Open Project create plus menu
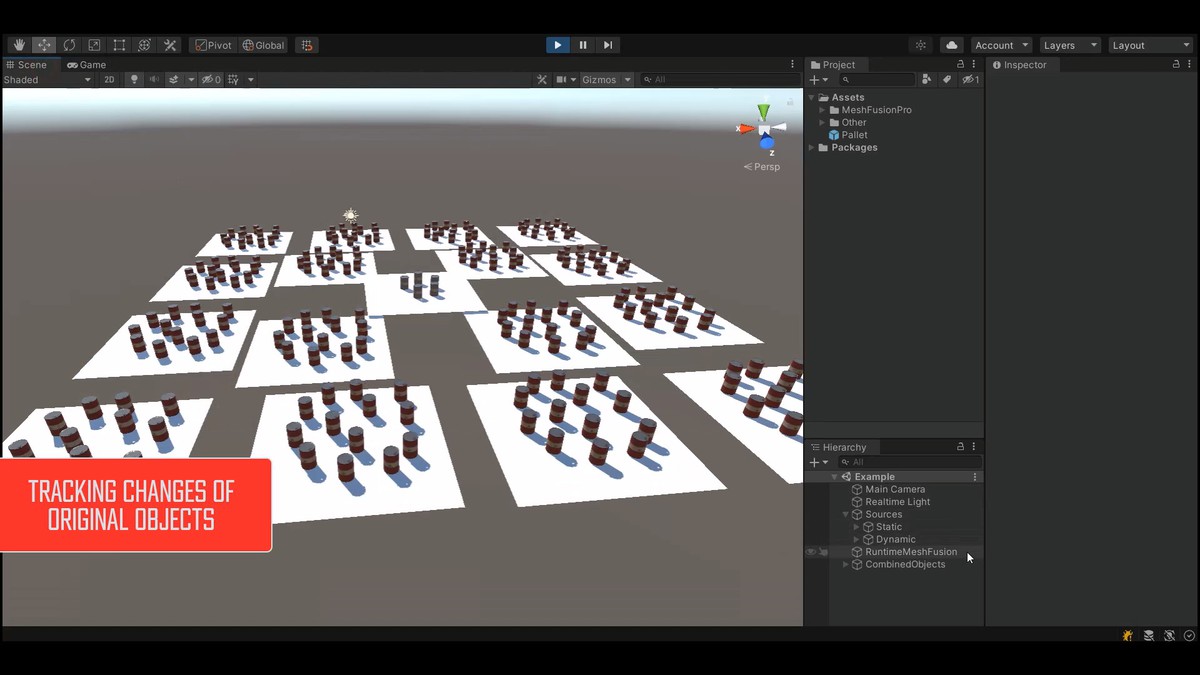 [818, 79]
